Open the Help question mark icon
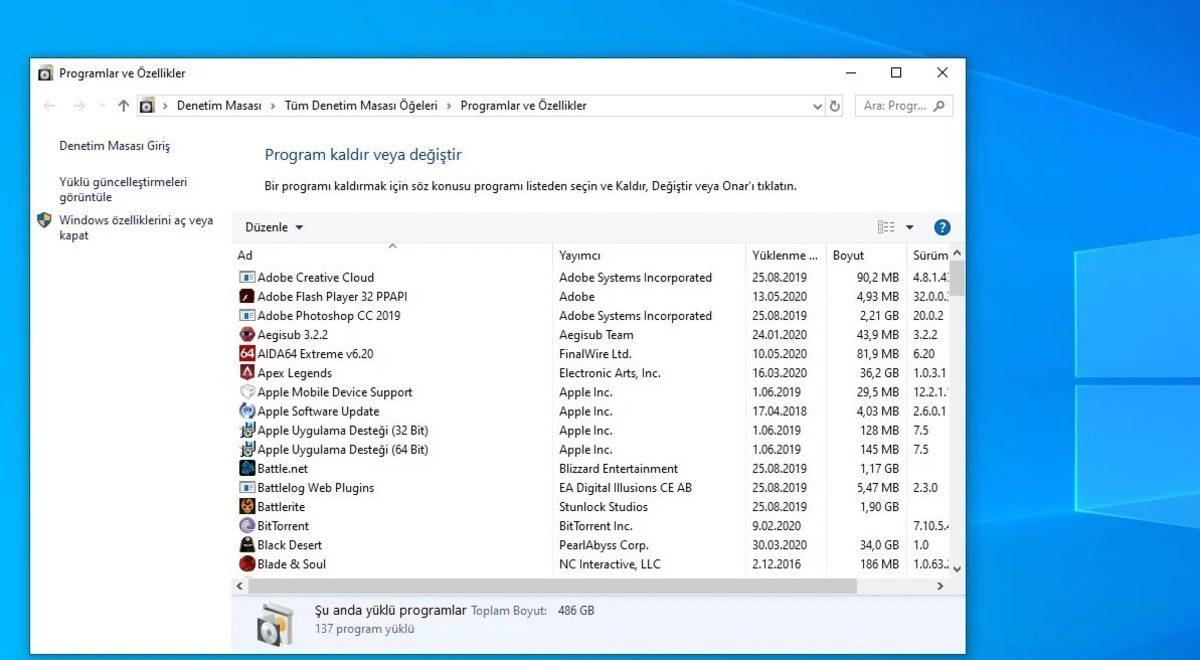Image resolution: width=1200 pixels, height=660 pixels. tap(941, 227)
